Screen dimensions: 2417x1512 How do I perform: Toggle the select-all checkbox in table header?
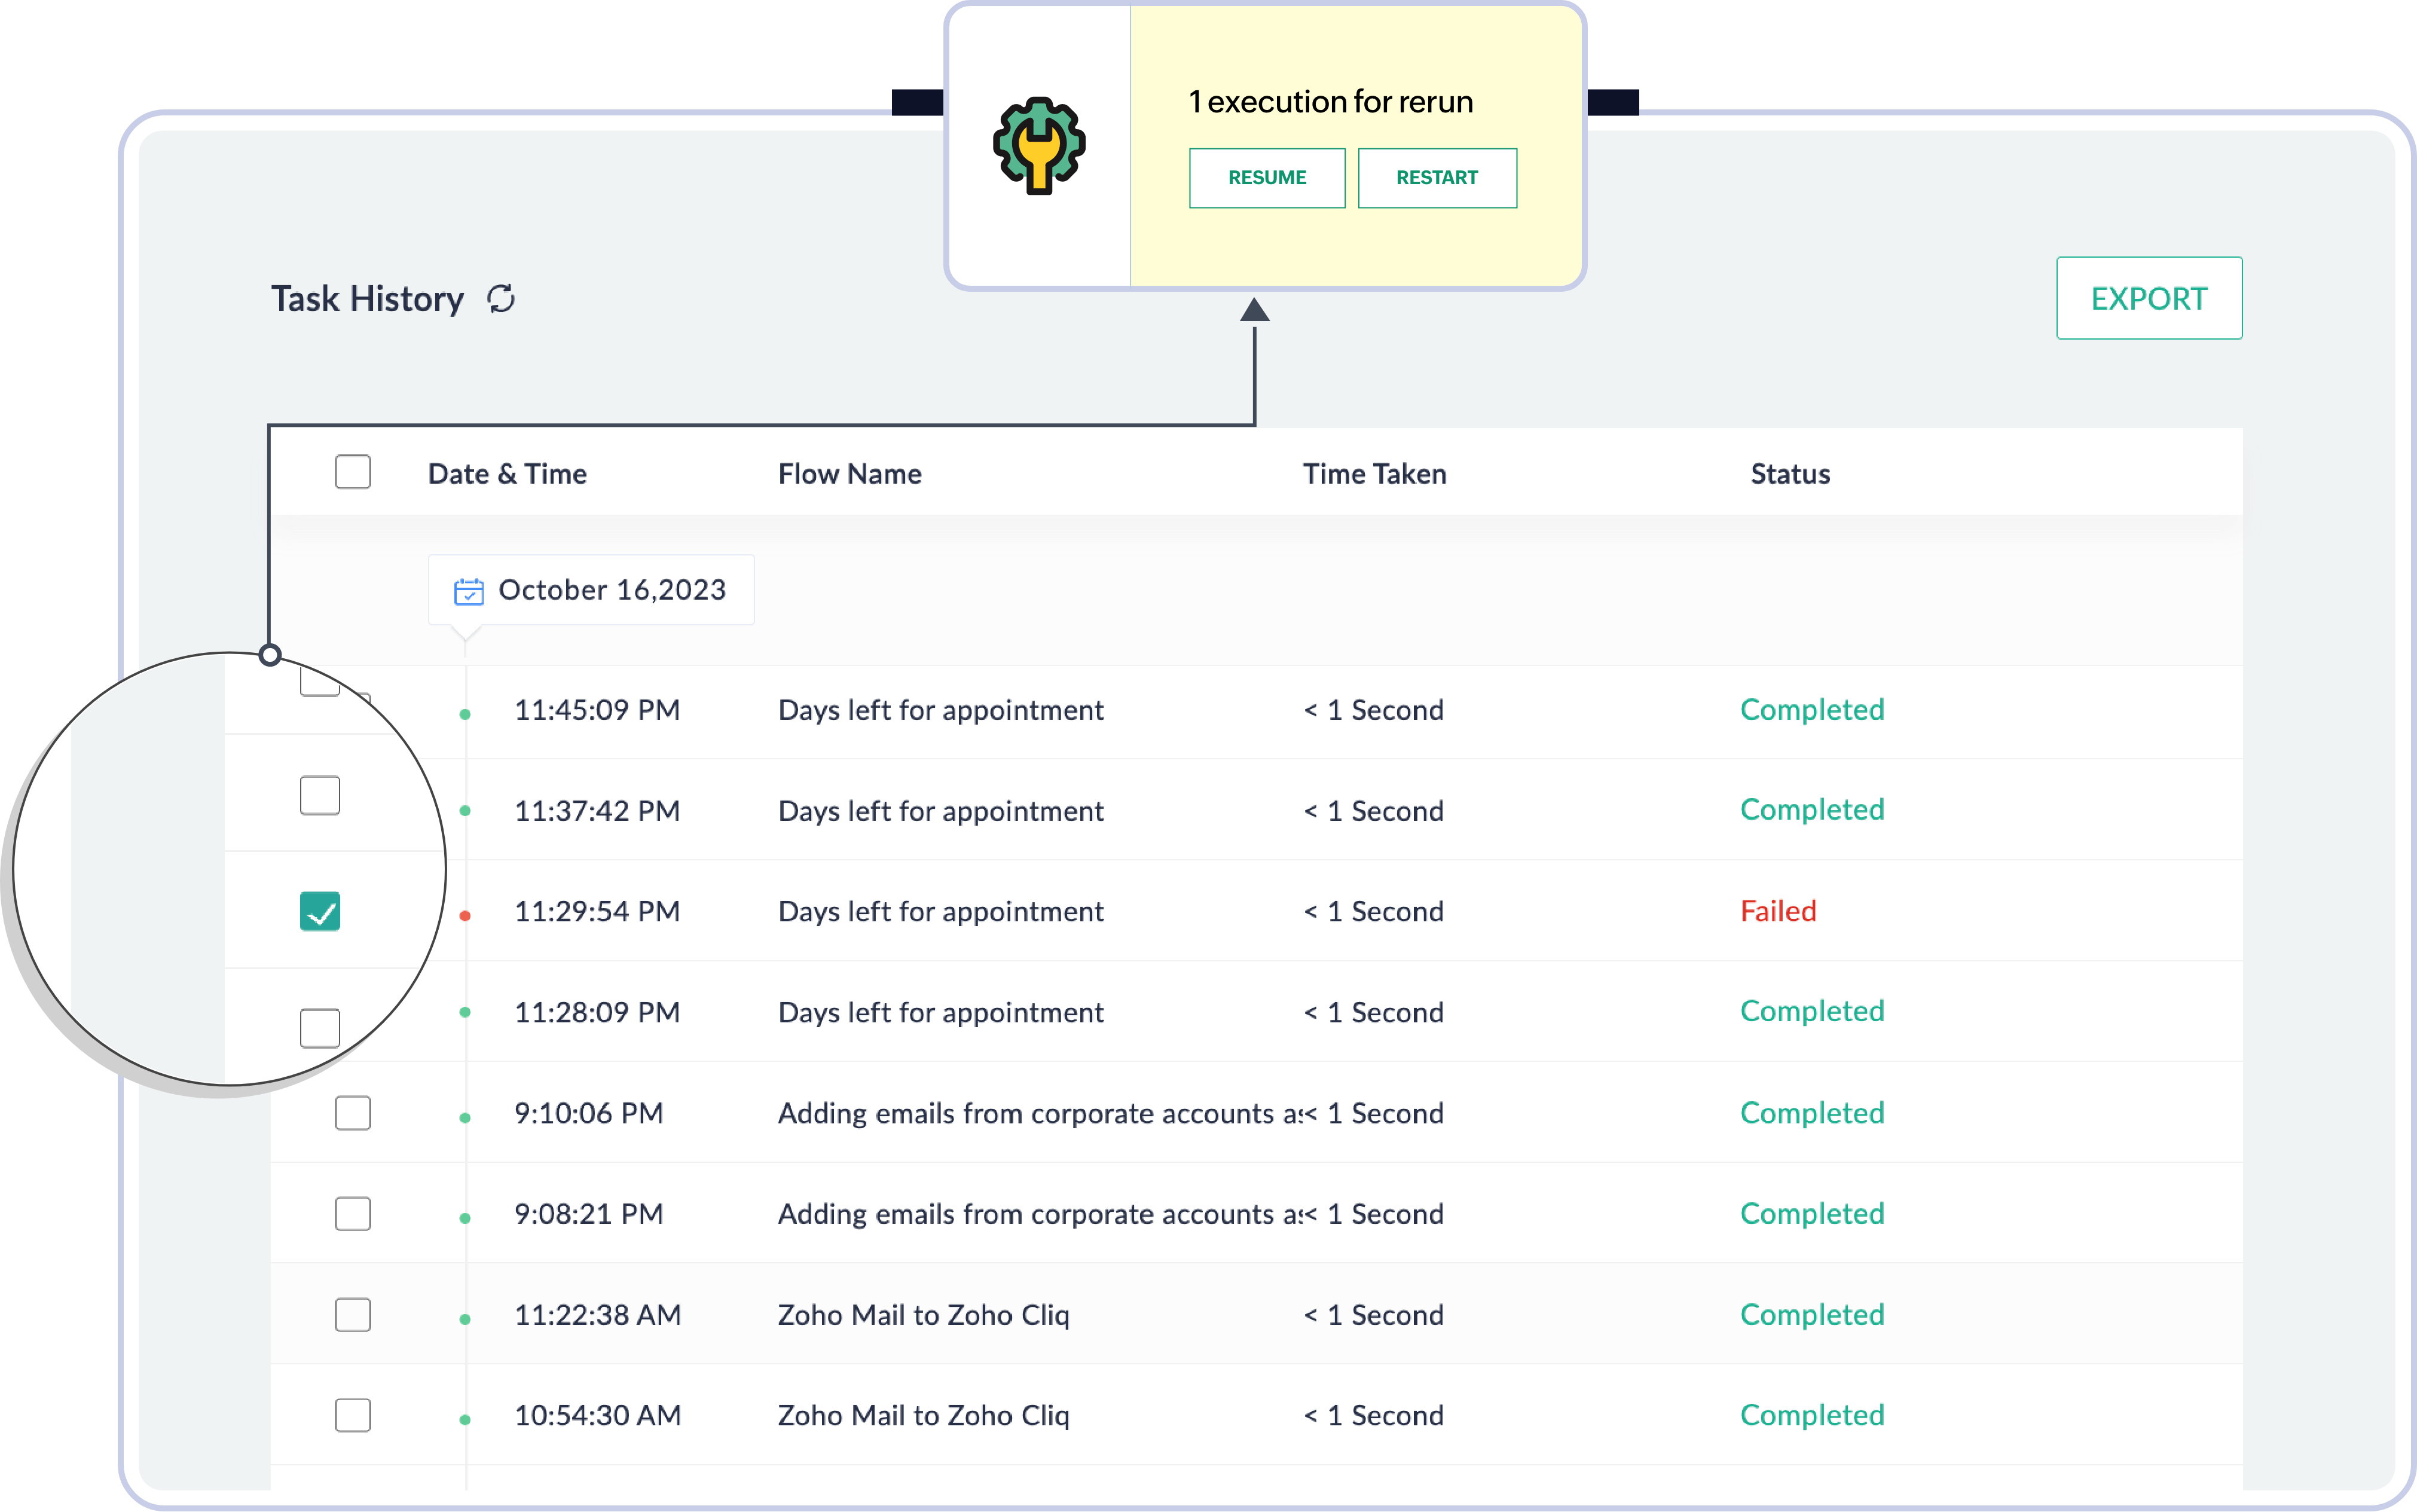point(352,472)
